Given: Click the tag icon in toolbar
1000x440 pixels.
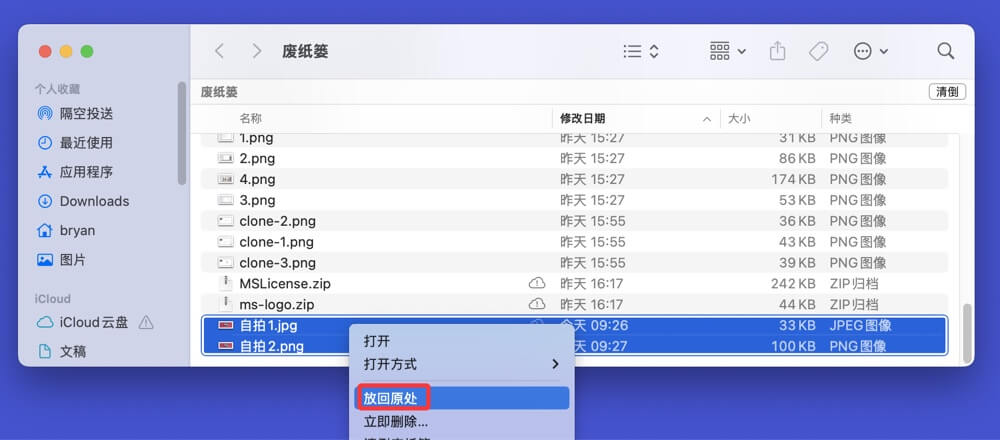Looking at the screenshot, I should [818, 52].
